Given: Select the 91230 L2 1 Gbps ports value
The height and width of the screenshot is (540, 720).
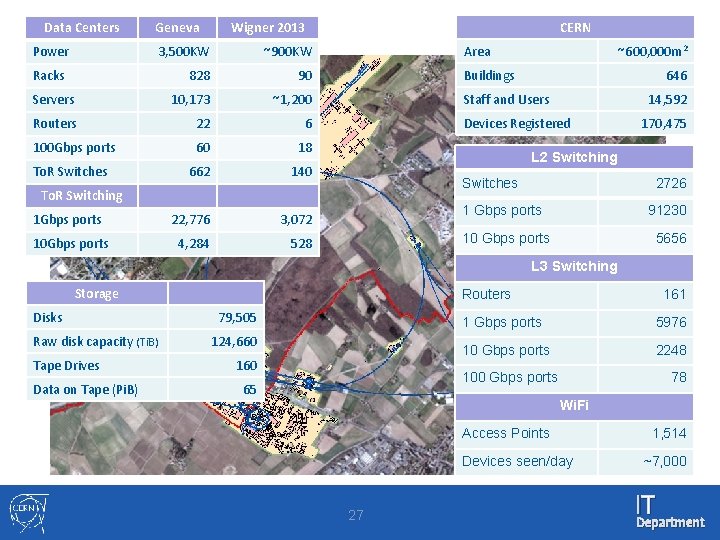Looking at the screenshot, I should [x=667, y=210].
